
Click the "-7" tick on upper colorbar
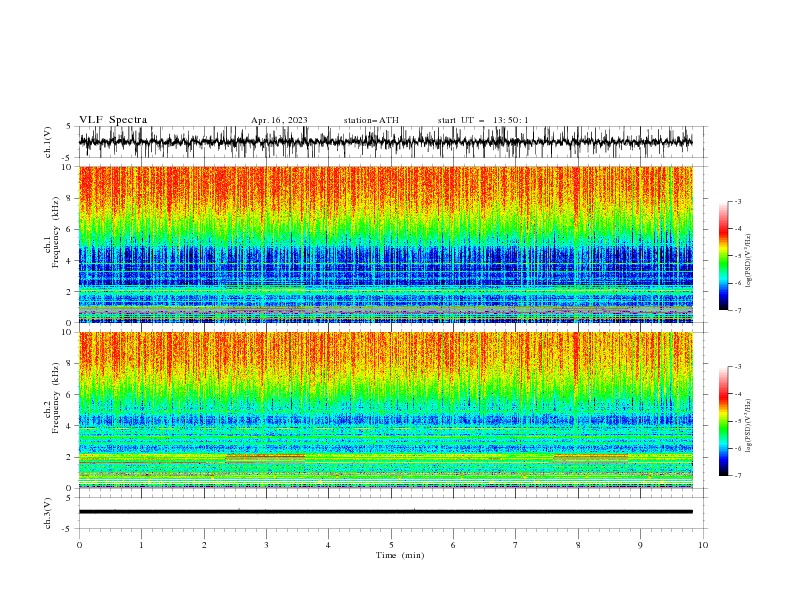point(737,310)
